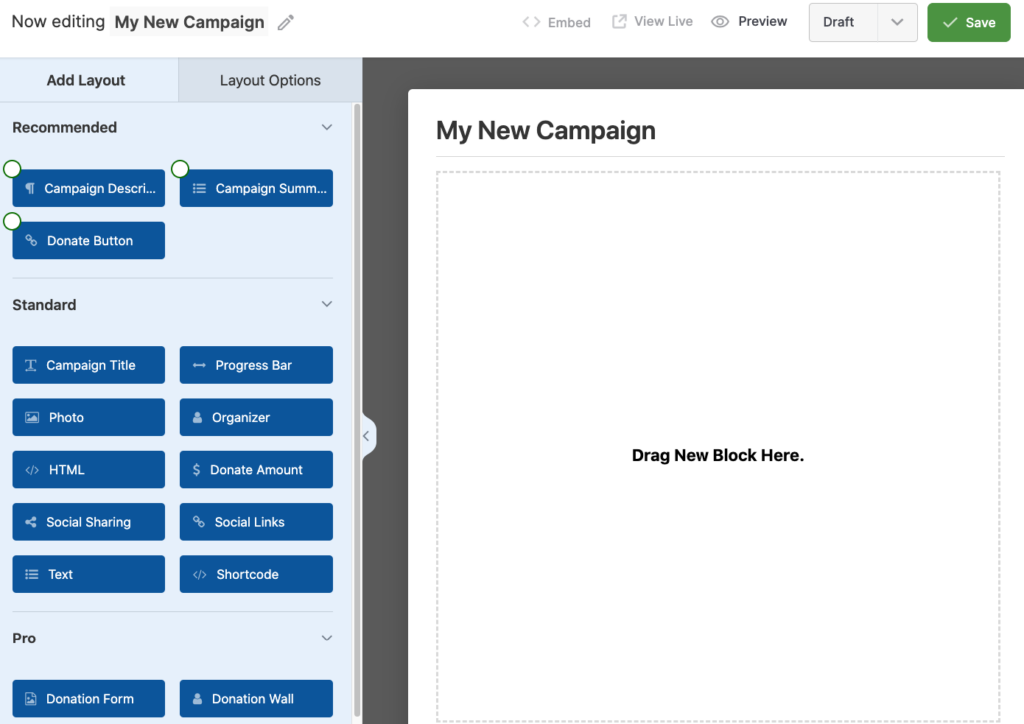Click the pencil icon to rename campaign
The image size is (1024, 724).
[x=286, y=22]
